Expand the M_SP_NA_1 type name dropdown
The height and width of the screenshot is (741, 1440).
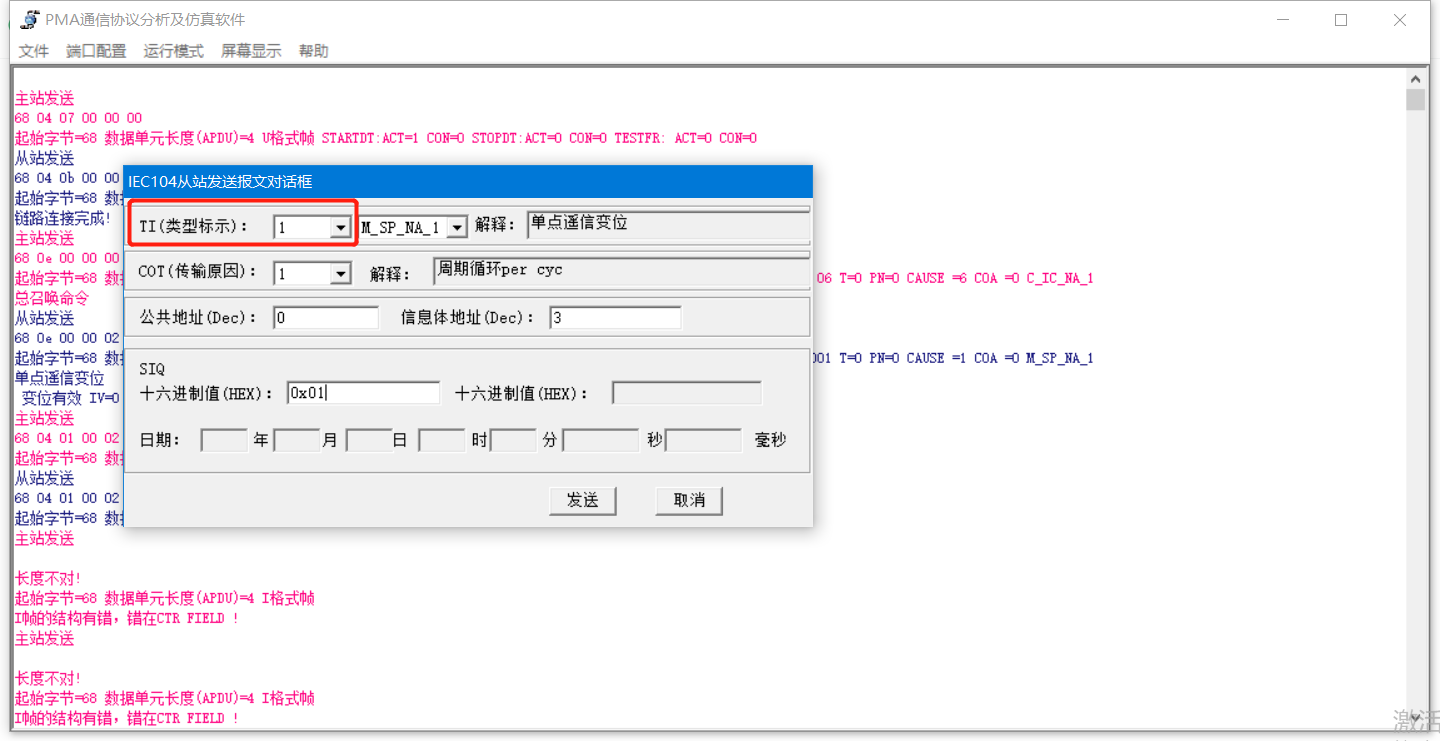pyautogui.click(x=457, y=228)
